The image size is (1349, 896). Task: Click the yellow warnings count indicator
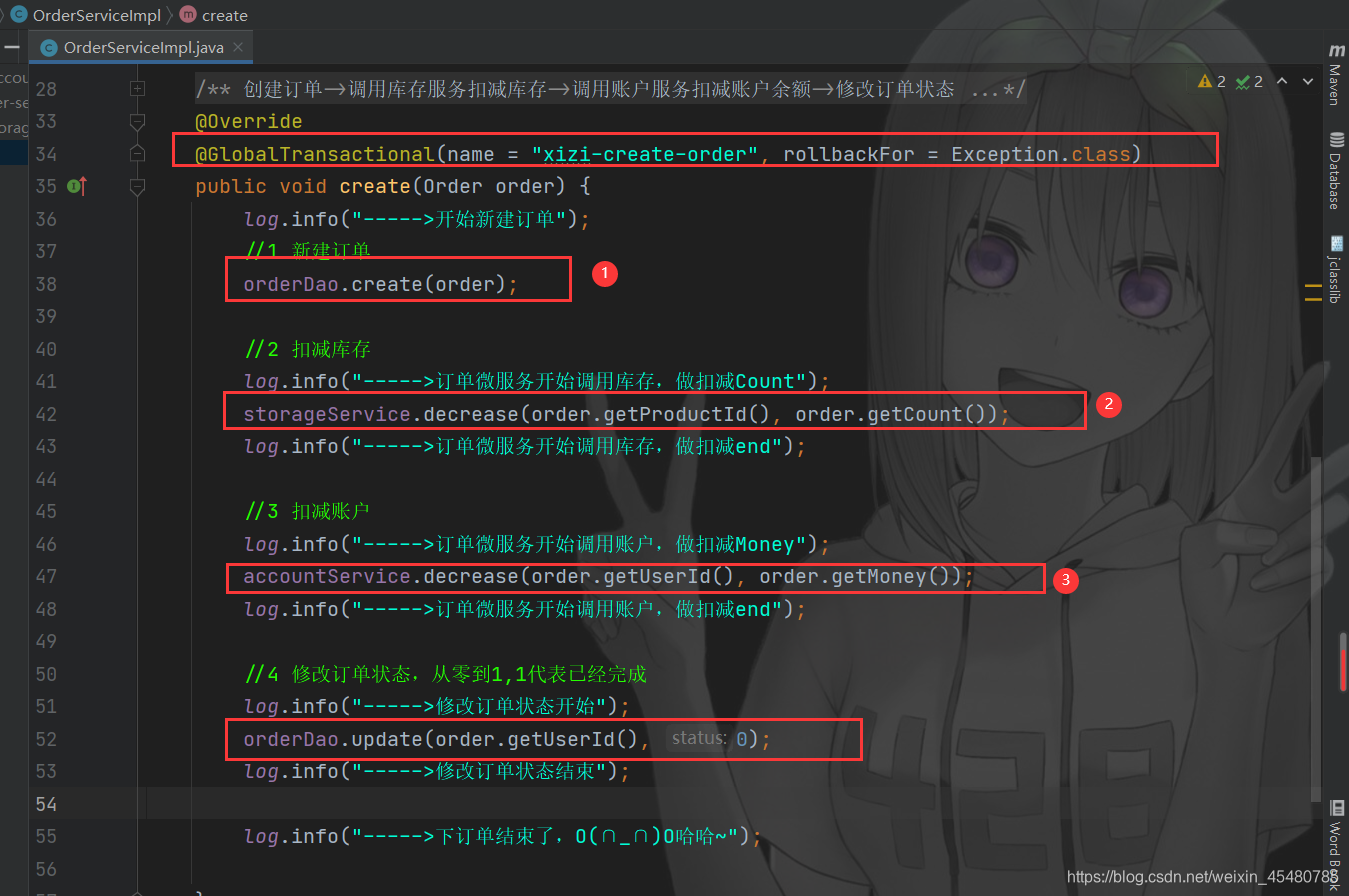pos(1212,82)
